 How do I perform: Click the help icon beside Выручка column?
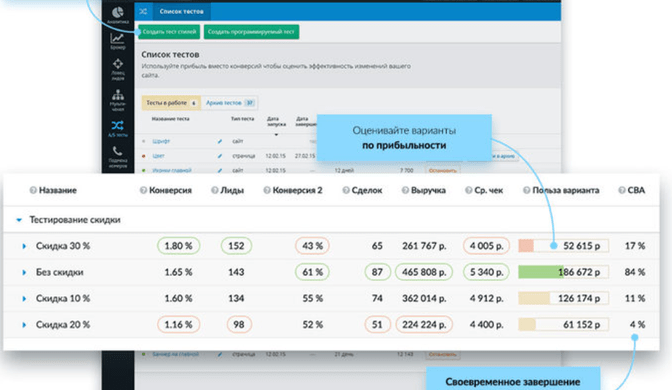point(405,190)
